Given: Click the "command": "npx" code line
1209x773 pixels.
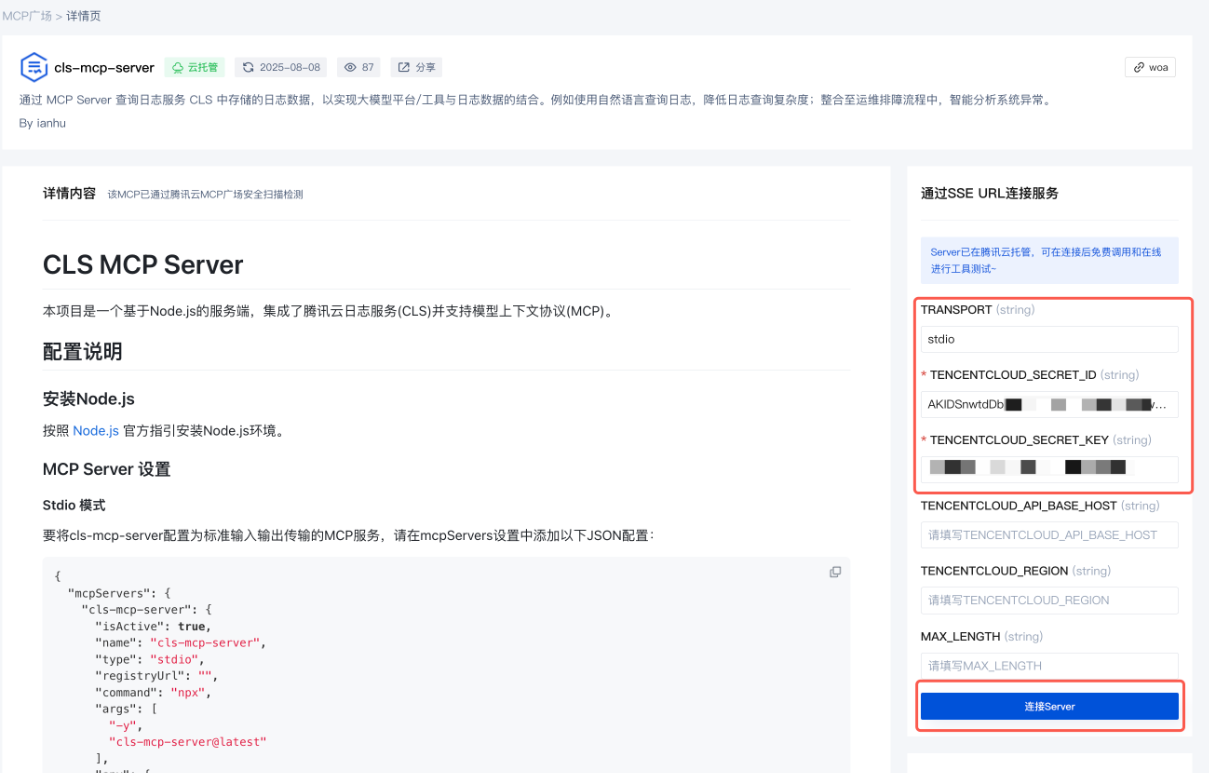Looking at the screenshot, I should point(154,692).
